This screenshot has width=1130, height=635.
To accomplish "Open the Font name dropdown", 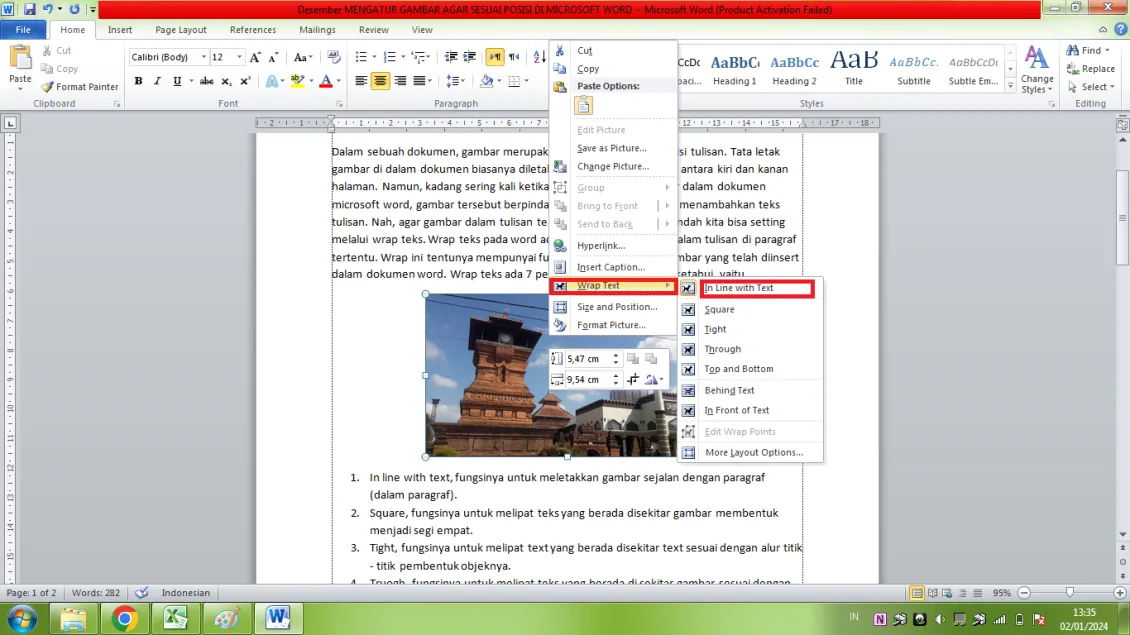I will point(204,57).
